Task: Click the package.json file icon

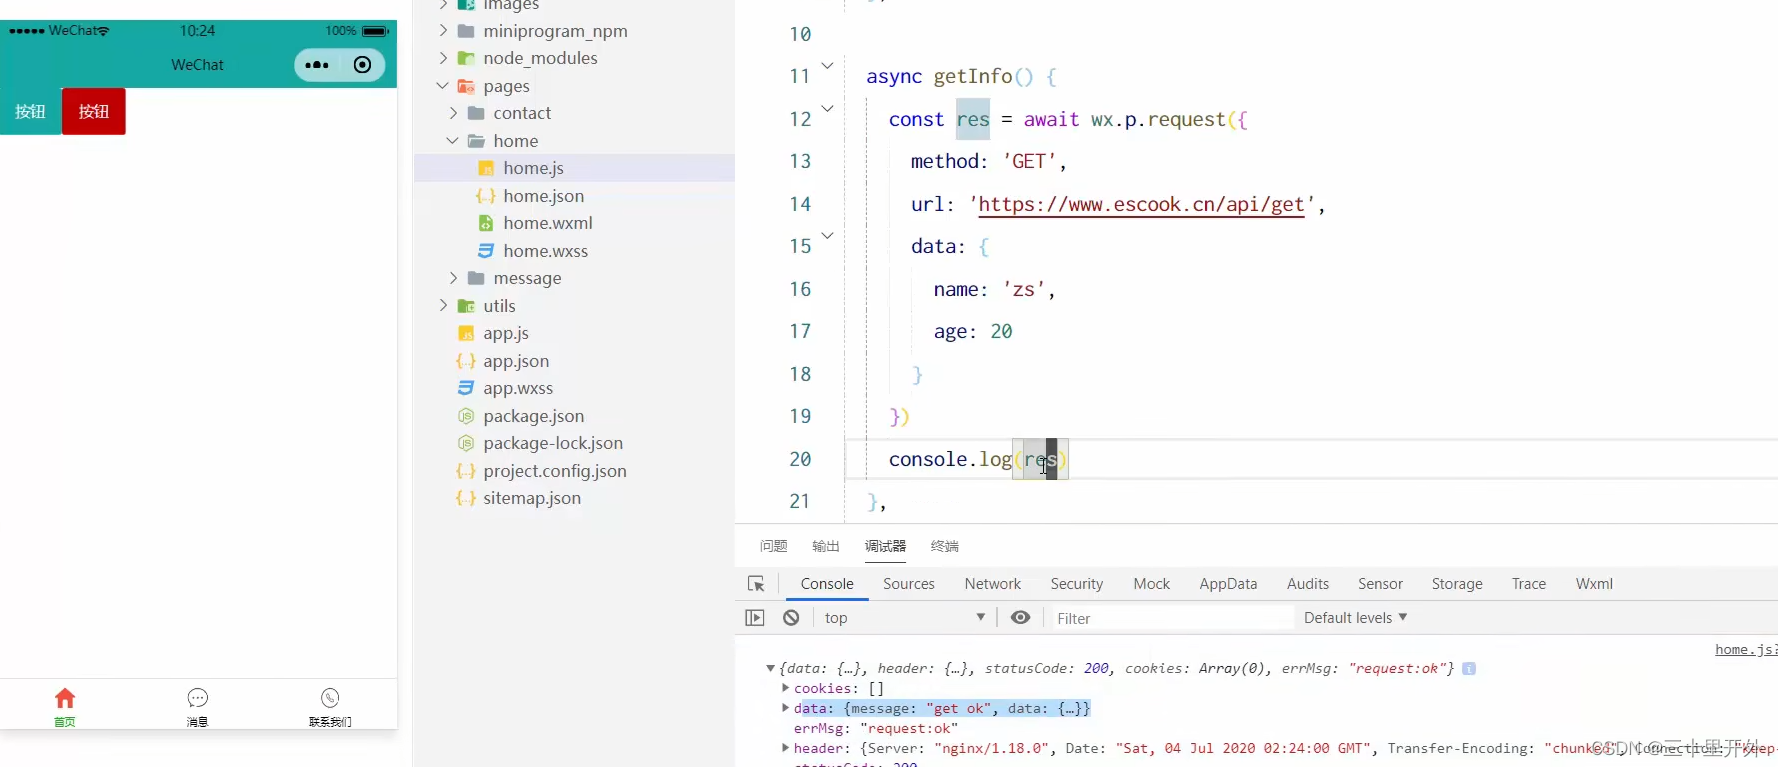Action: pos(466,416)
